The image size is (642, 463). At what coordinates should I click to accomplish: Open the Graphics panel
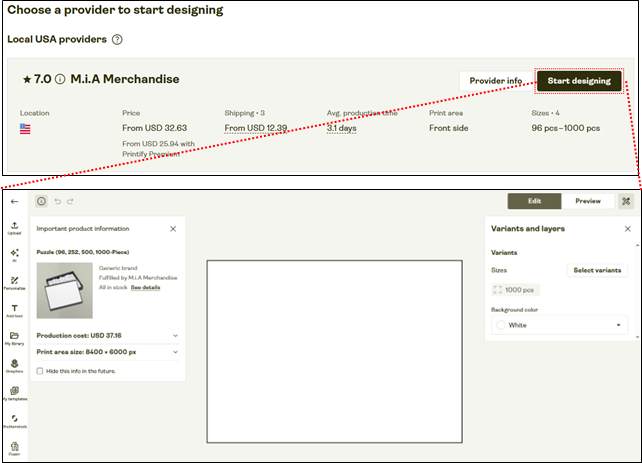(15, 365)
